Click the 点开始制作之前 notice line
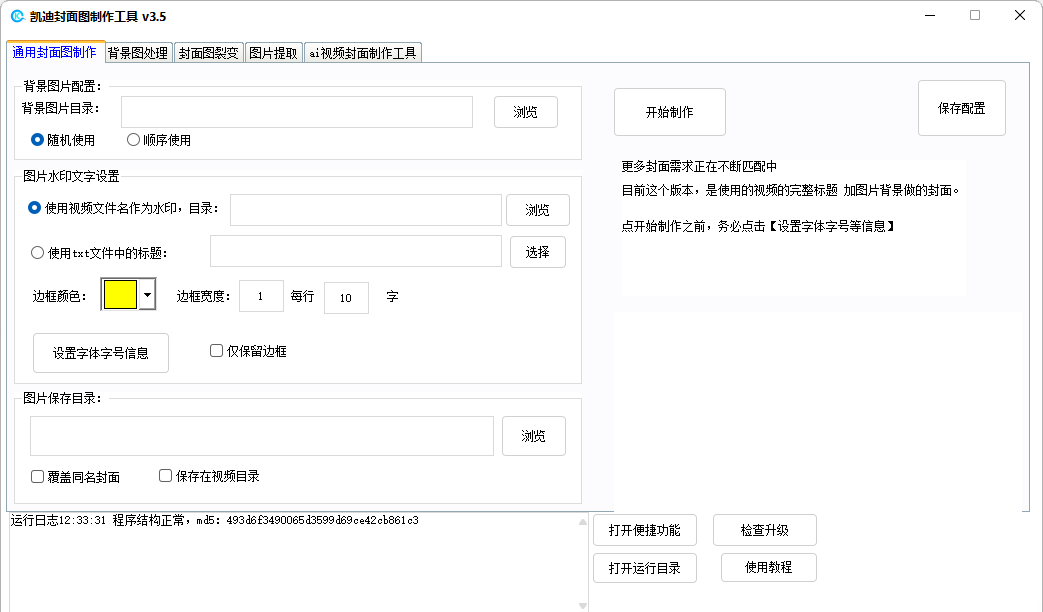Viewport: 1043px width, 612px height. point(758,226)
